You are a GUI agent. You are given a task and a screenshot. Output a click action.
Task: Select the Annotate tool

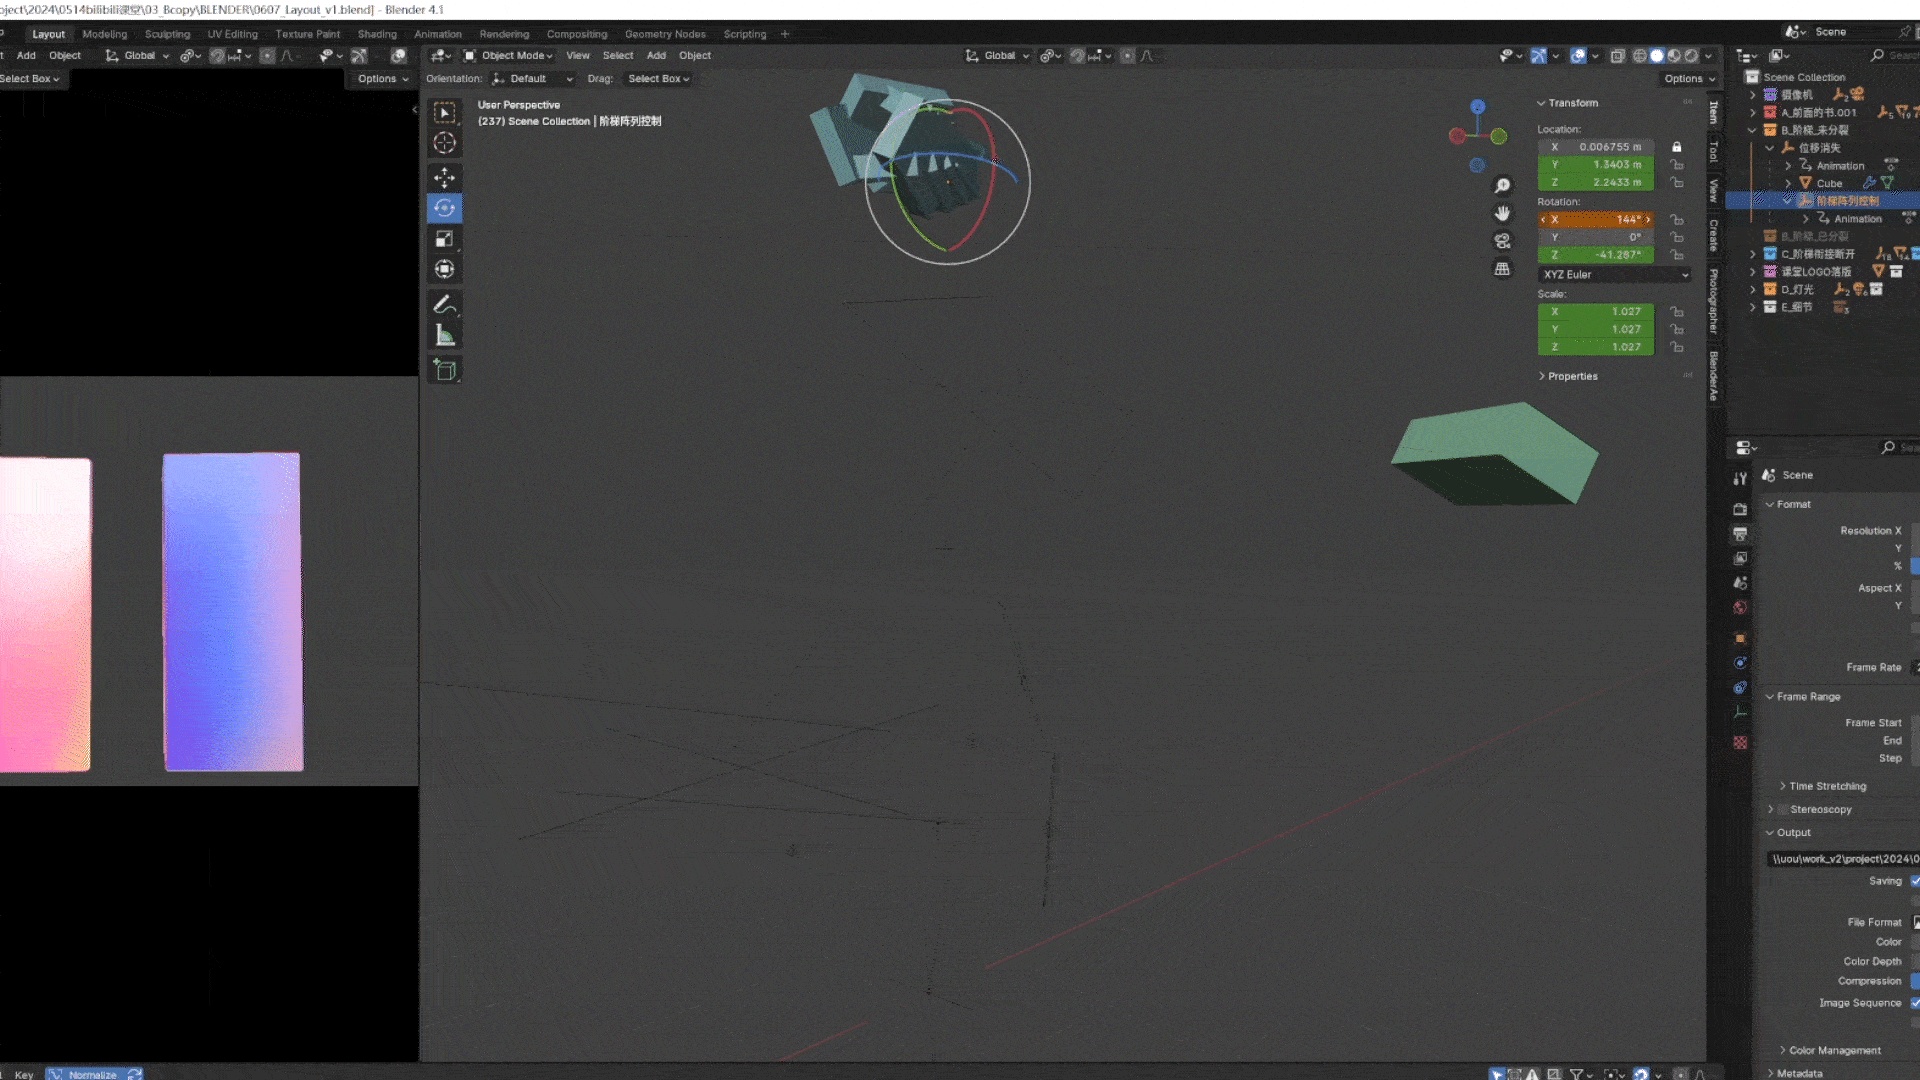coord(444,304)
